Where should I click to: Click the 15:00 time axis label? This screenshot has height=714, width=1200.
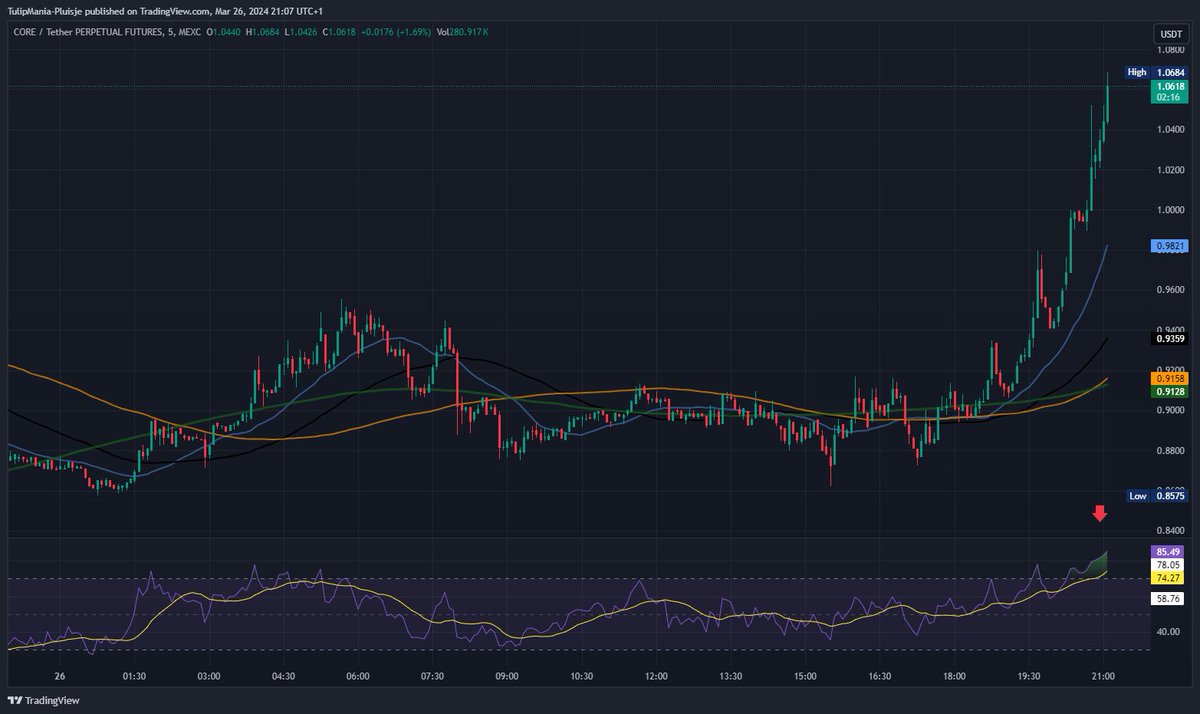pos(805,677)
